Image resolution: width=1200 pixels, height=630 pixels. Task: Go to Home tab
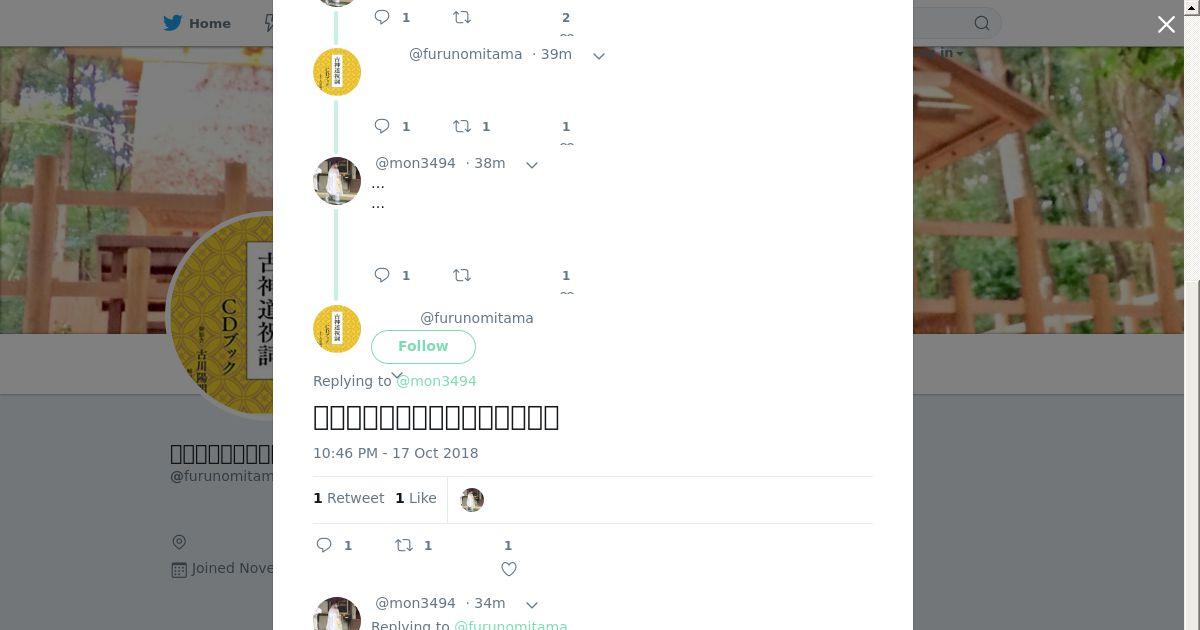pyautogui.click(x=198, y=23)
